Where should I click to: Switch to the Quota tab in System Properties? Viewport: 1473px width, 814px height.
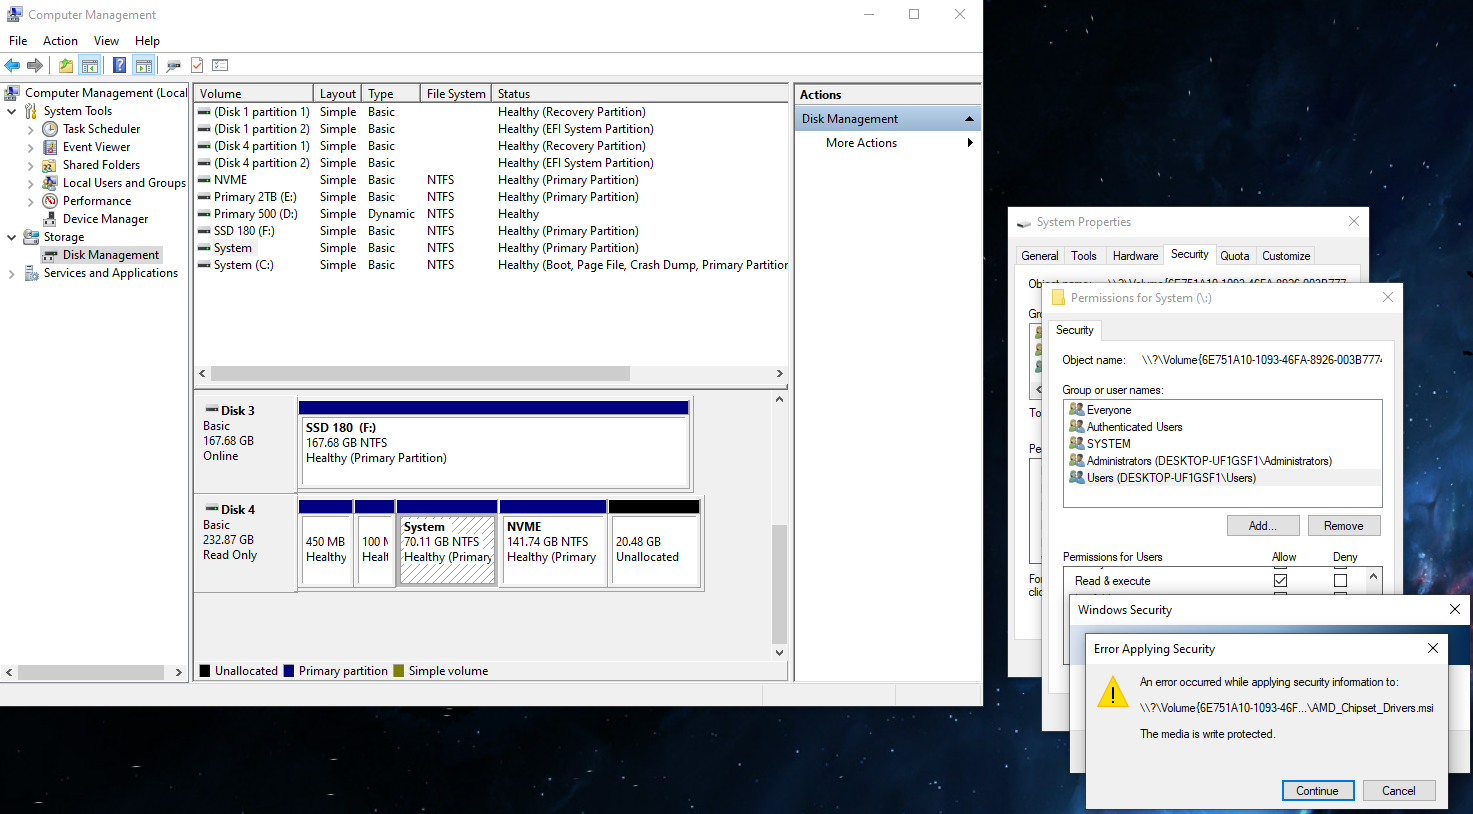coord(1235,256)
